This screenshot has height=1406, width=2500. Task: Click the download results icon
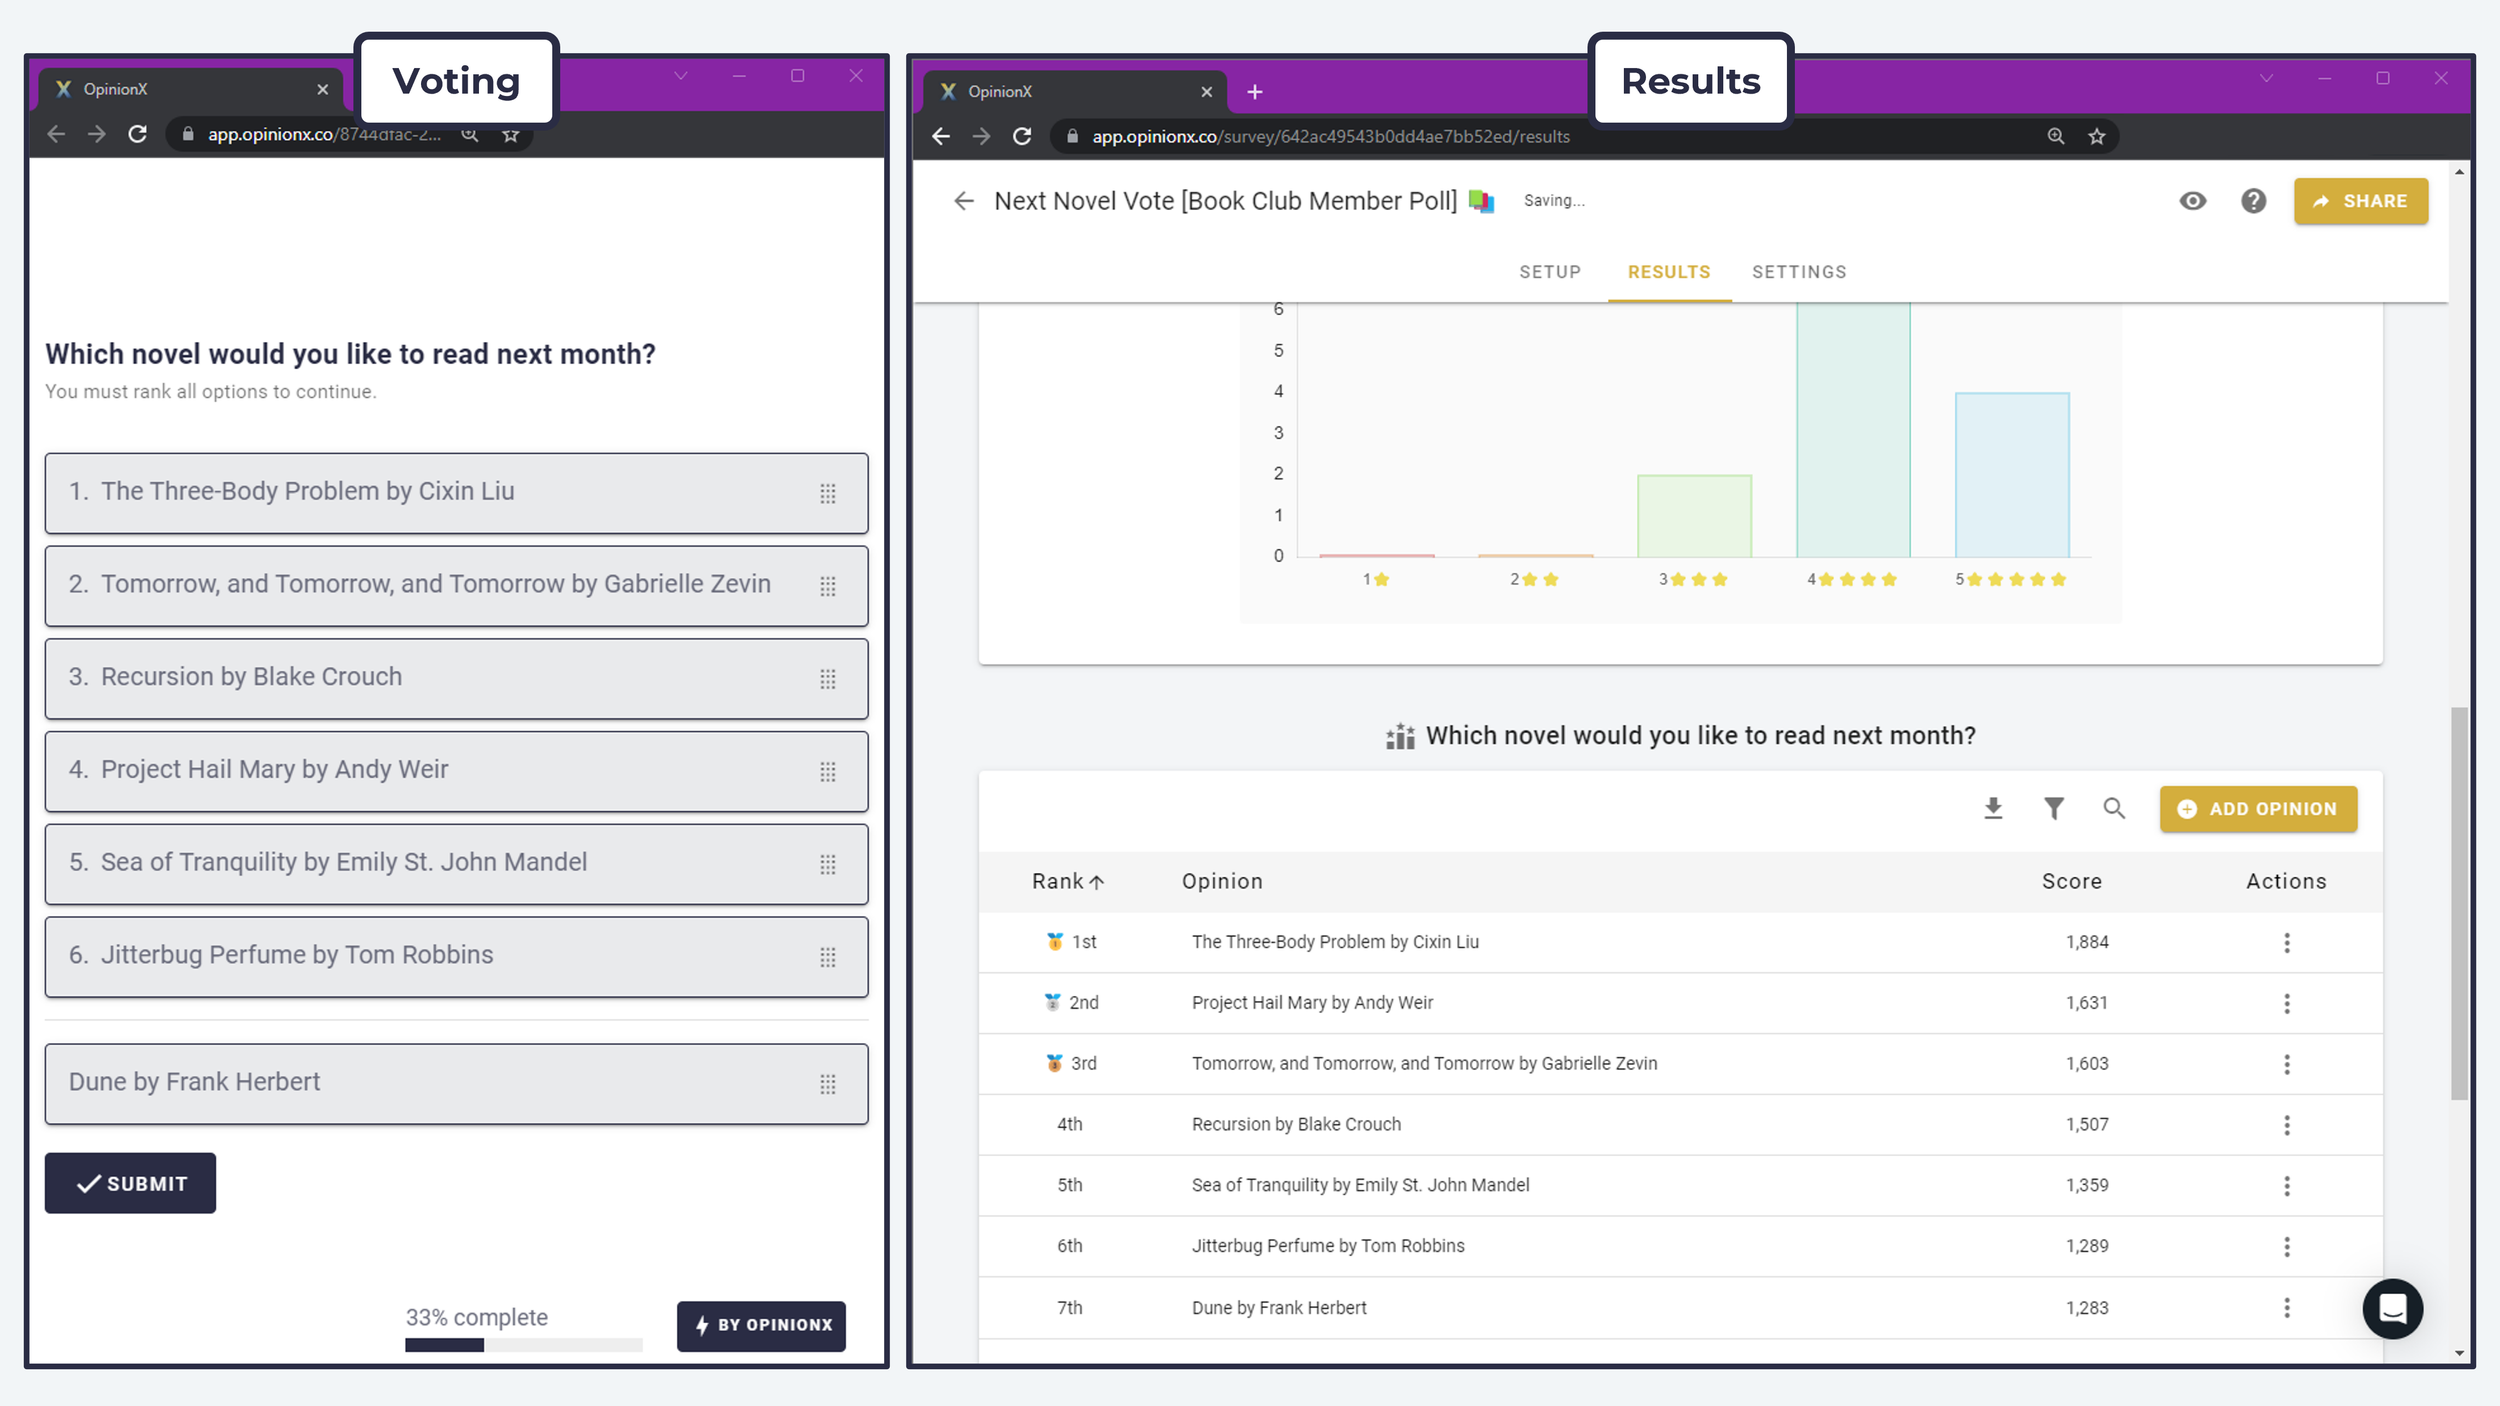point(1993,808)
